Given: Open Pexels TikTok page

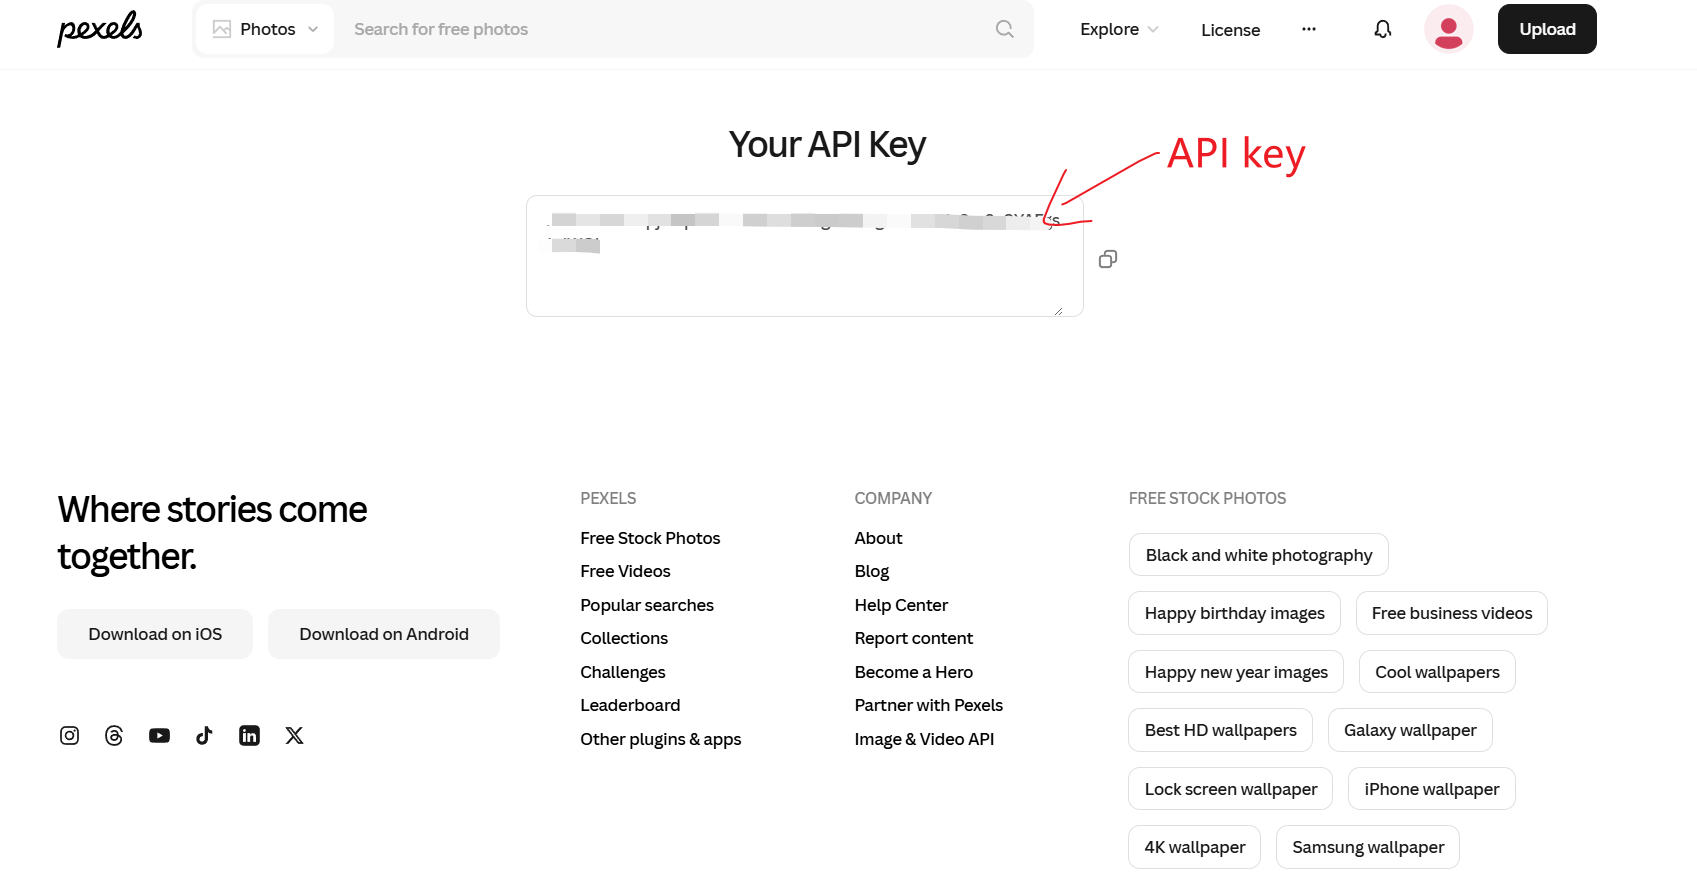Looking at the screenshot, I should click(204, 736).
